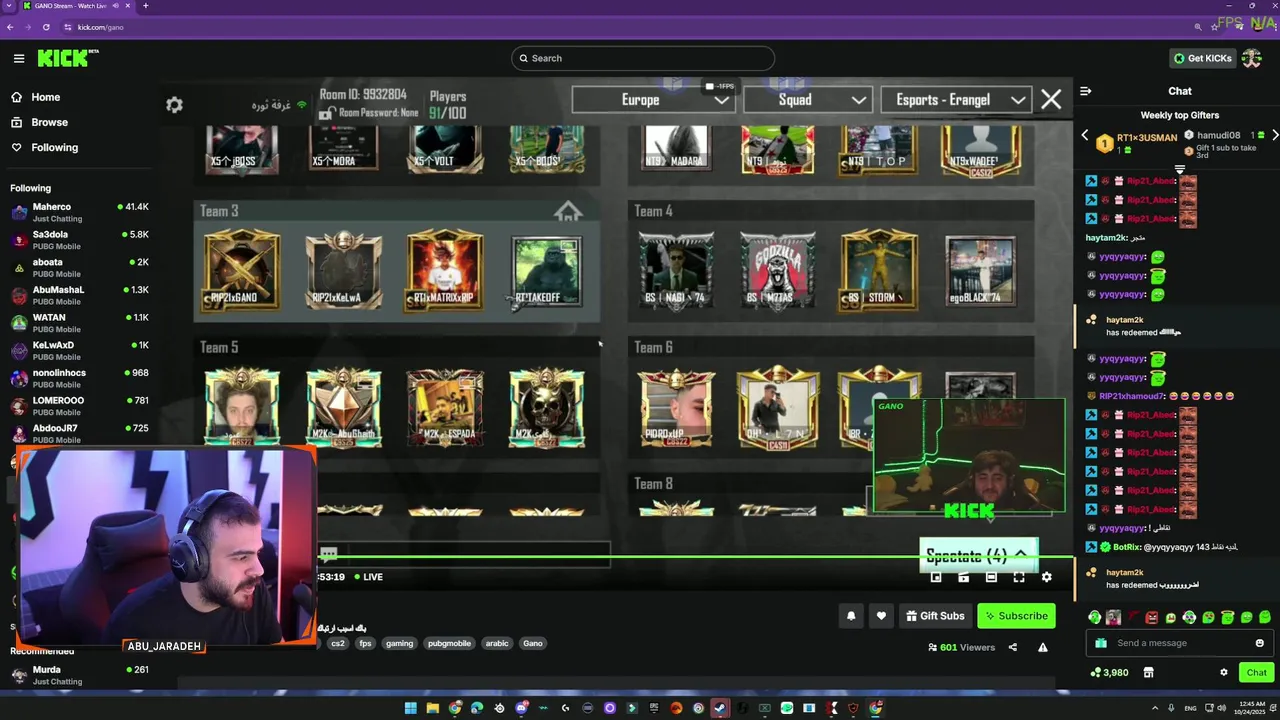The image size is (1280, 720).
Task: Open File Explorer from taskbar
Action: 432,708
